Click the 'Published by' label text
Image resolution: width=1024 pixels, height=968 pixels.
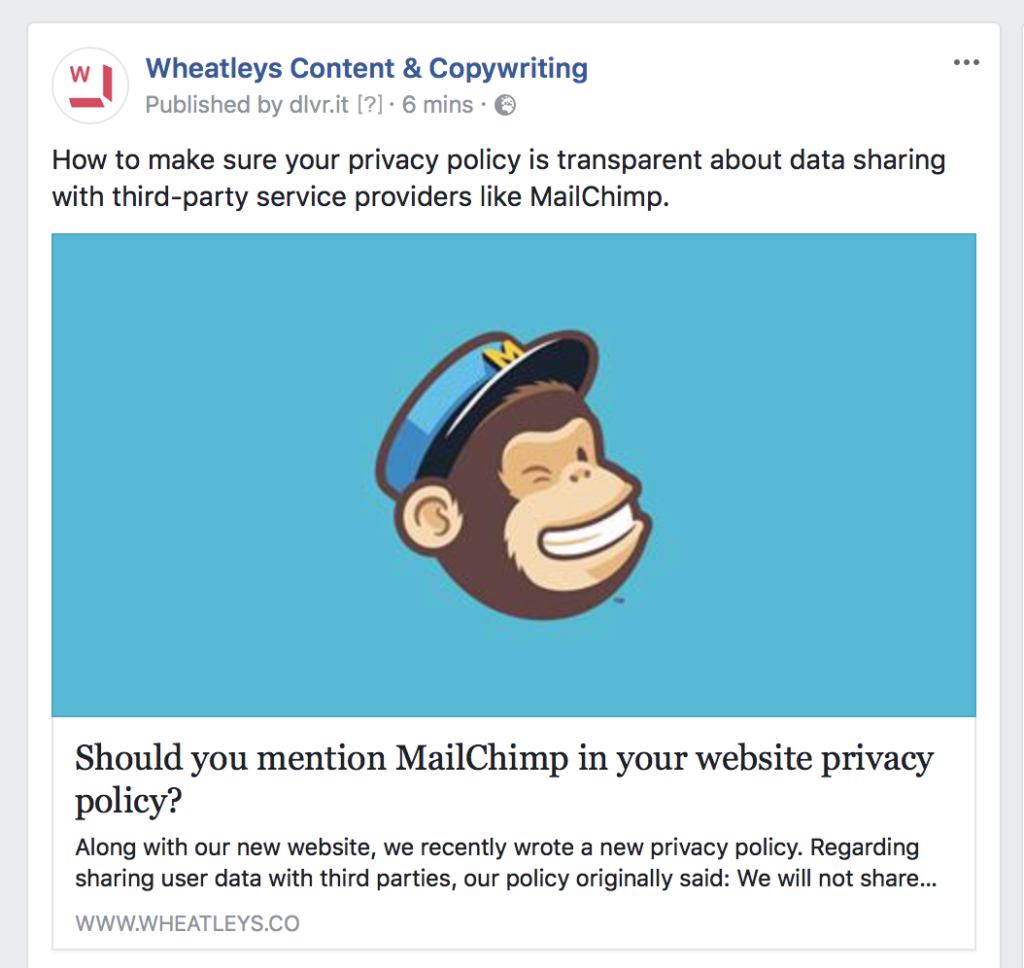(214, 105)
